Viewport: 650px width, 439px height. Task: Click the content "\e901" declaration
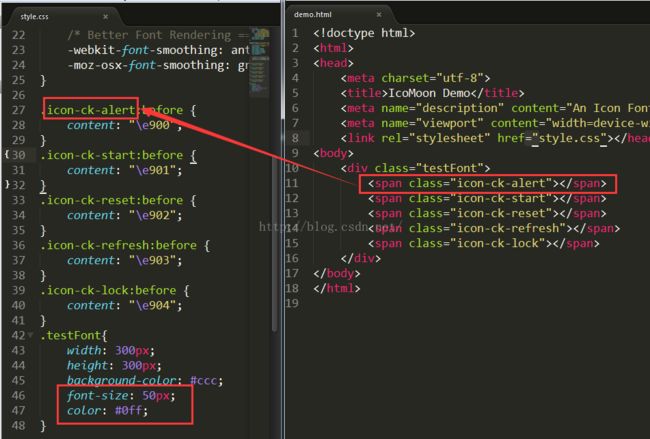[x=124, y=170]
